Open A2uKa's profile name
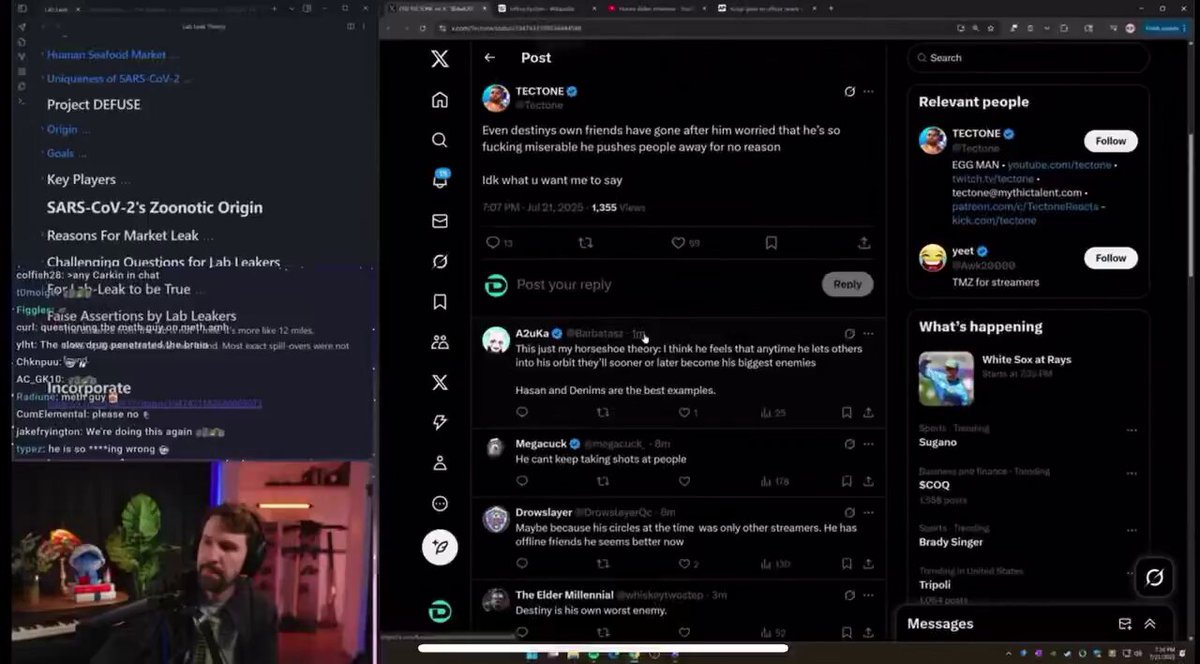Image resolution: width=1200 pixels, height=664 pixels. click(532, 333)
